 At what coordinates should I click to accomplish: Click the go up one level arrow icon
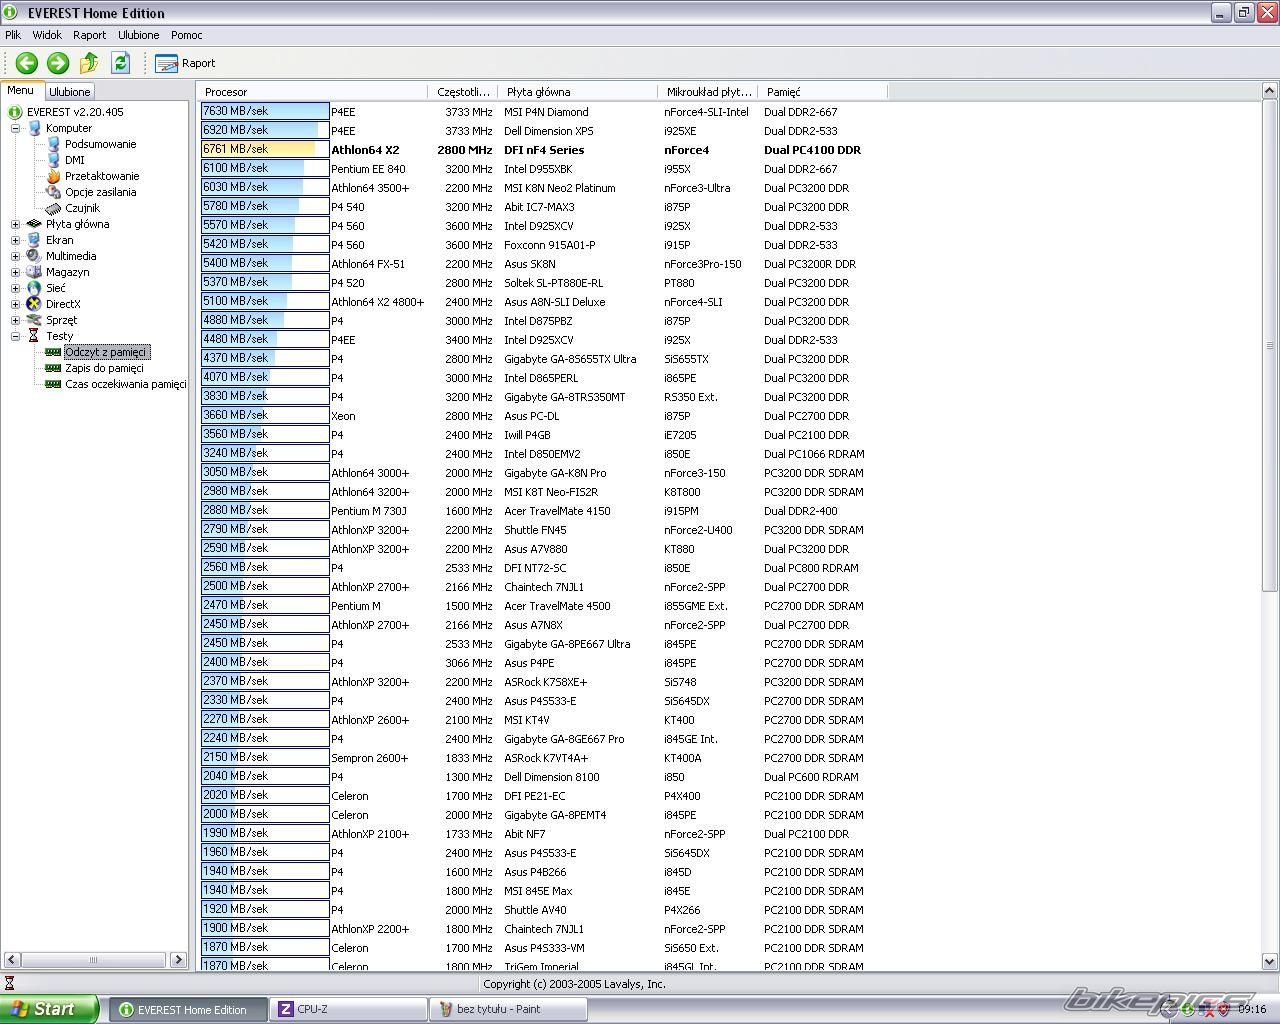pos(89,63)
